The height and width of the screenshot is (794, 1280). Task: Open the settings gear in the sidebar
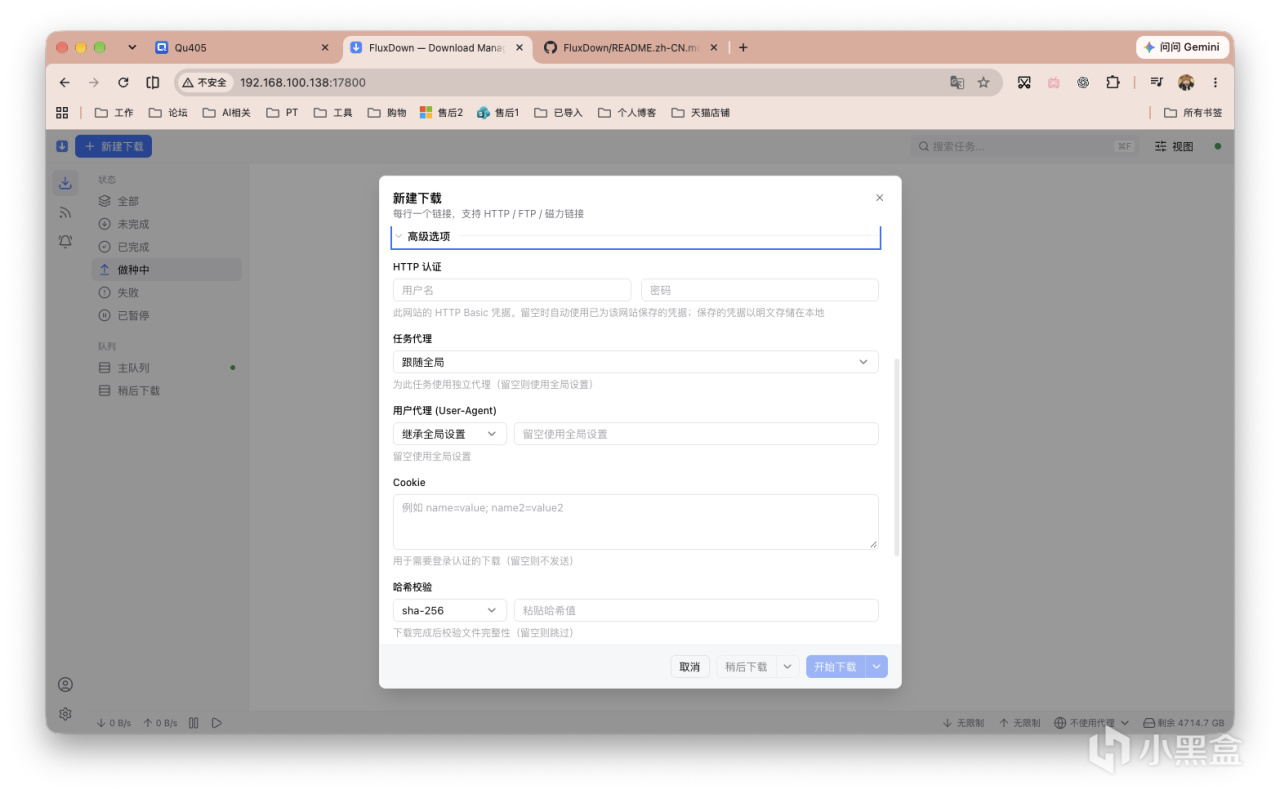pyautogui.click(x=65, y=713)
